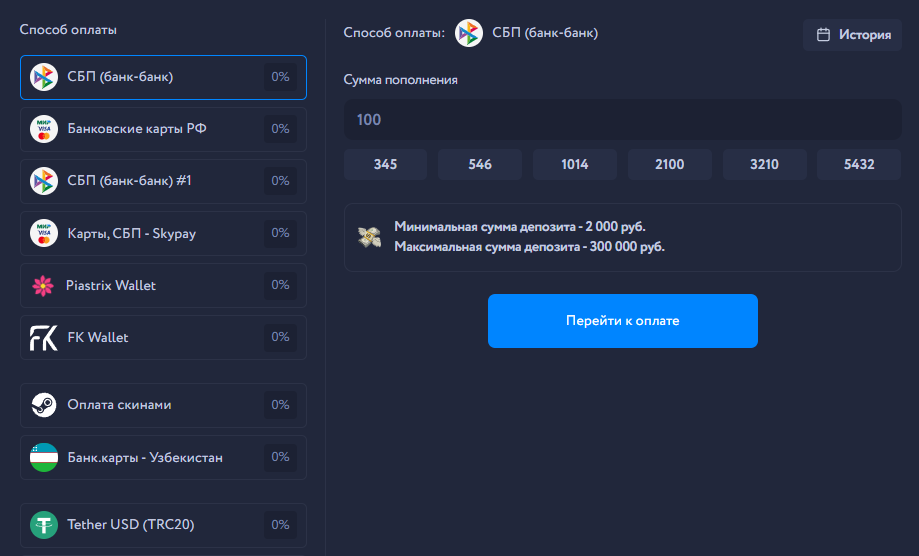Click 0% fee badge for Банковские карты РФ

point(280,129)
